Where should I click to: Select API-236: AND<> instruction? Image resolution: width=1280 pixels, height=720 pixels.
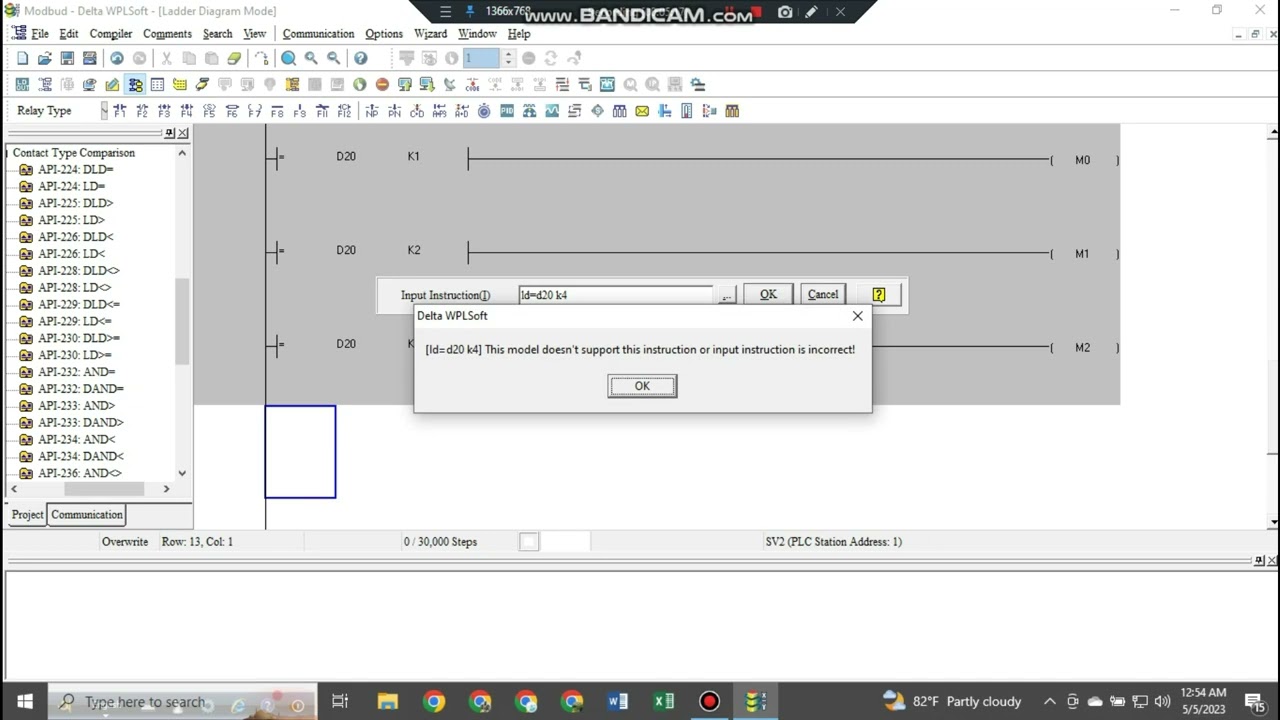click(x=79, y=473)
